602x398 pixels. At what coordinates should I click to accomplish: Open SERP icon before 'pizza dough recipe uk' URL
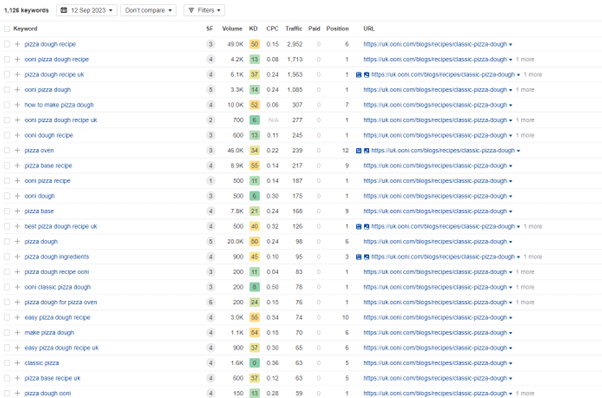pyautogui.click(x=359, y=75)
